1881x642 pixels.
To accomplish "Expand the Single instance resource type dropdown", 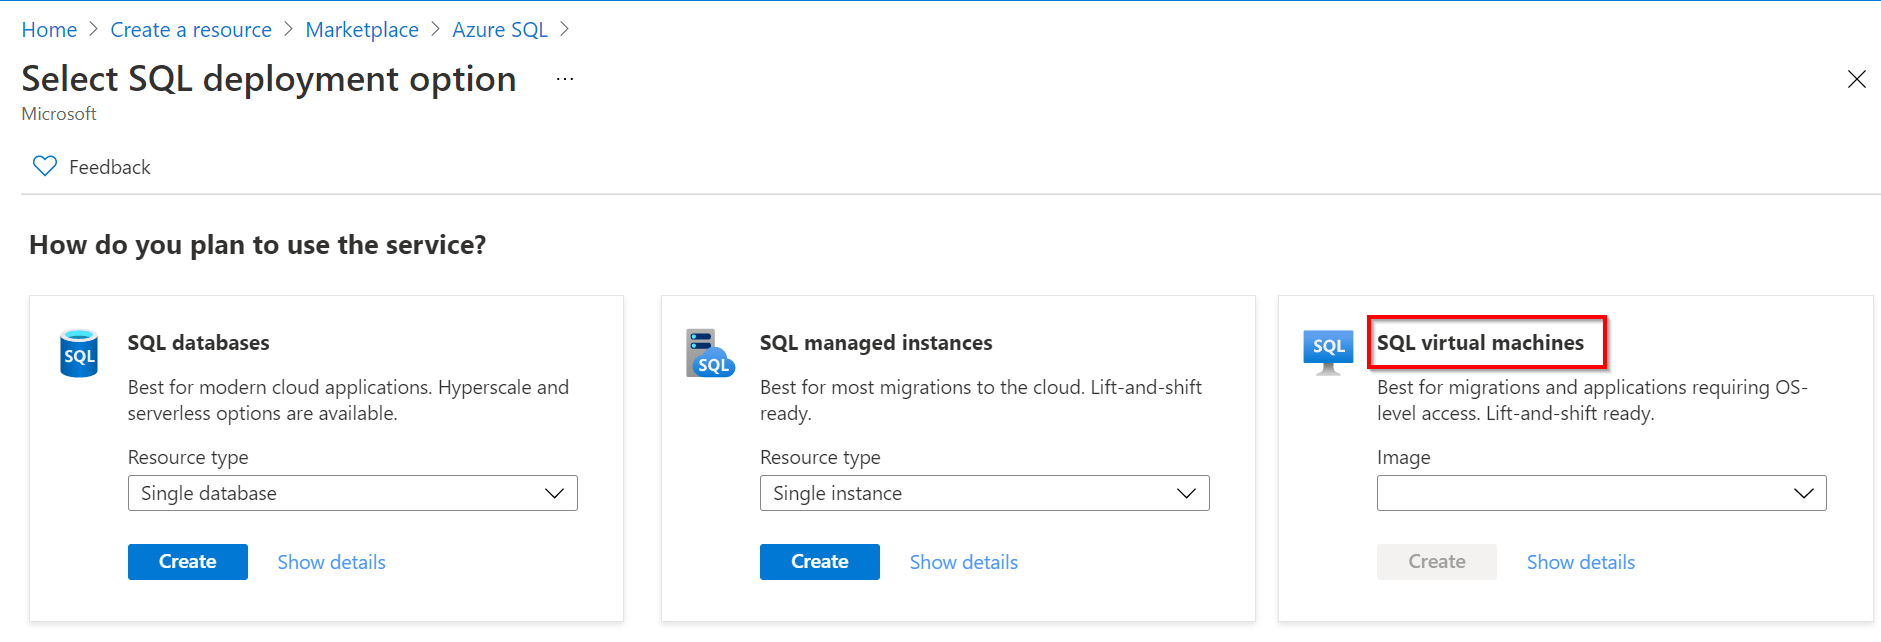I will pos(985,493).
